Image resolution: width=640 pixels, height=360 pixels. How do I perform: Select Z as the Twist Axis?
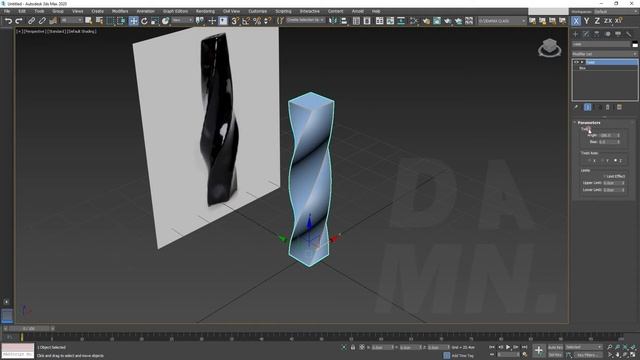[616, 160]
